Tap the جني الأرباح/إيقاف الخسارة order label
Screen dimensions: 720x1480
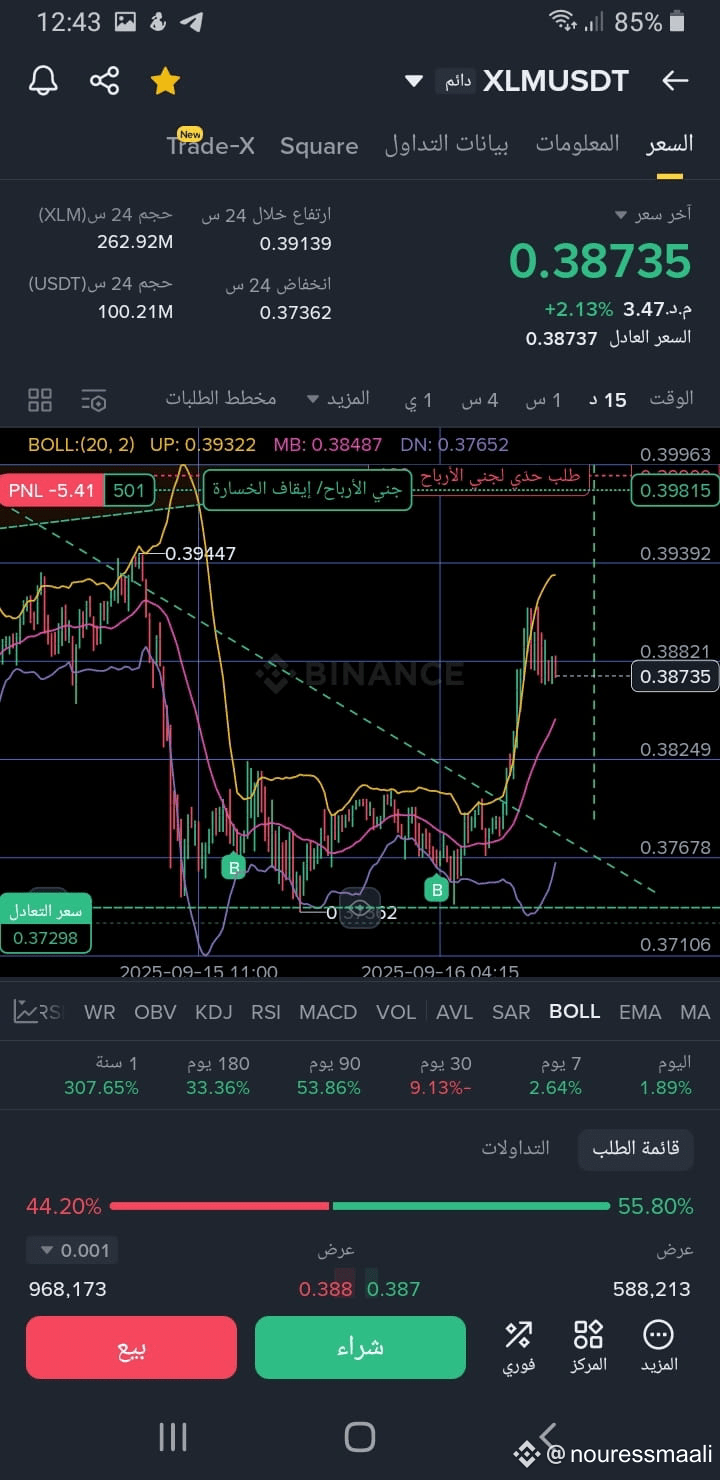point(308,490)
